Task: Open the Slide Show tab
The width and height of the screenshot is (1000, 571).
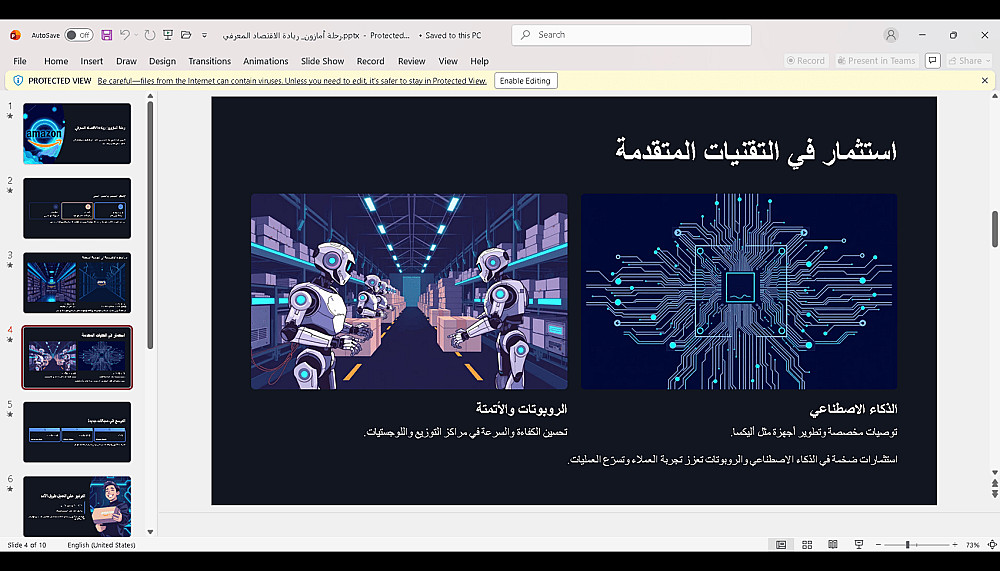Action: pyautogui.click(x=323, y=61)
